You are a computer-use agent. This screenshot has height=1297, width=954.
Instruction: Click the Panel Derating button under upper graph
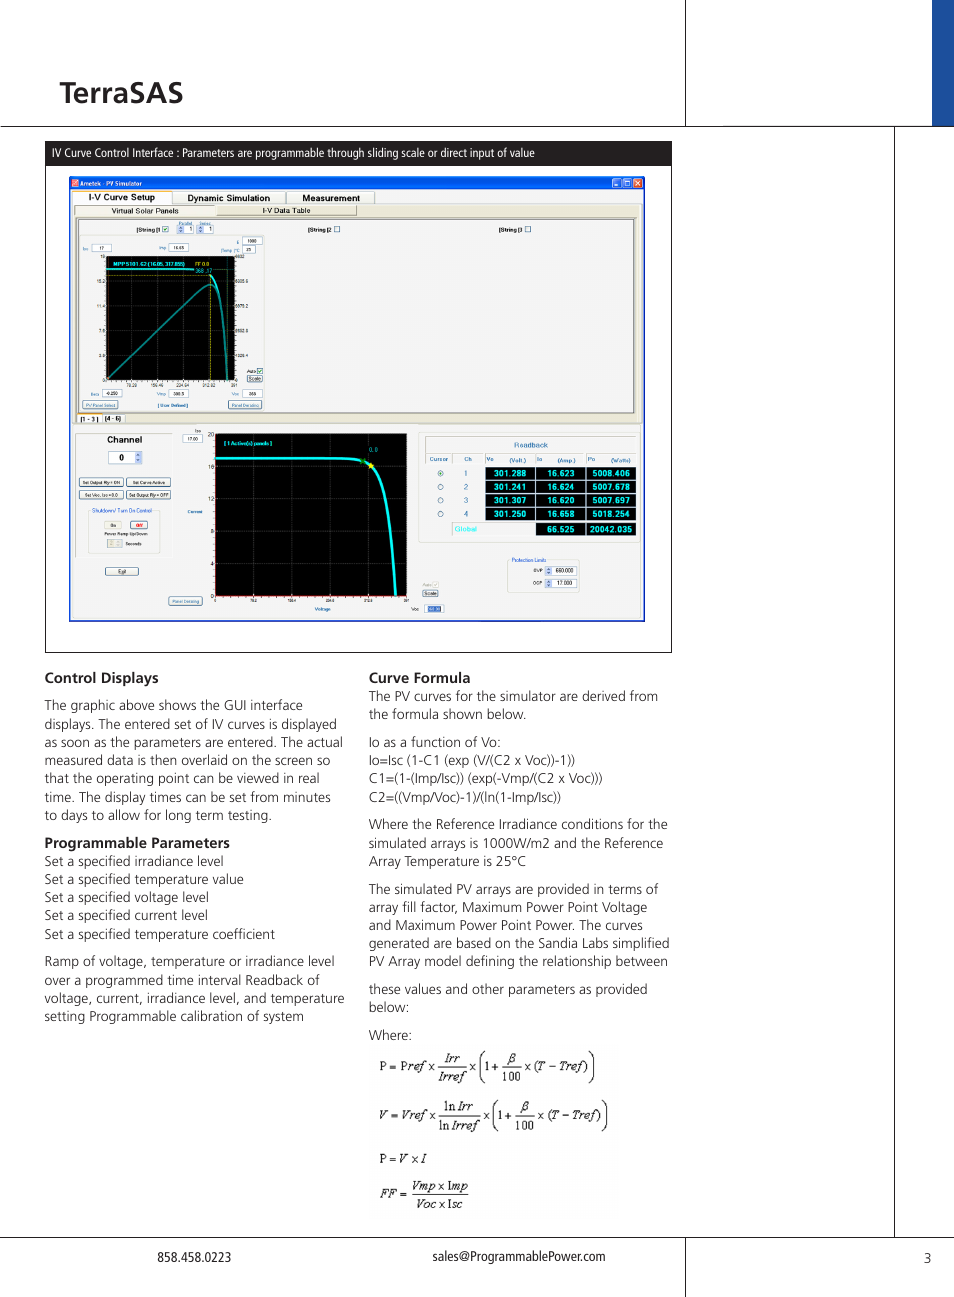coord(245,405)
